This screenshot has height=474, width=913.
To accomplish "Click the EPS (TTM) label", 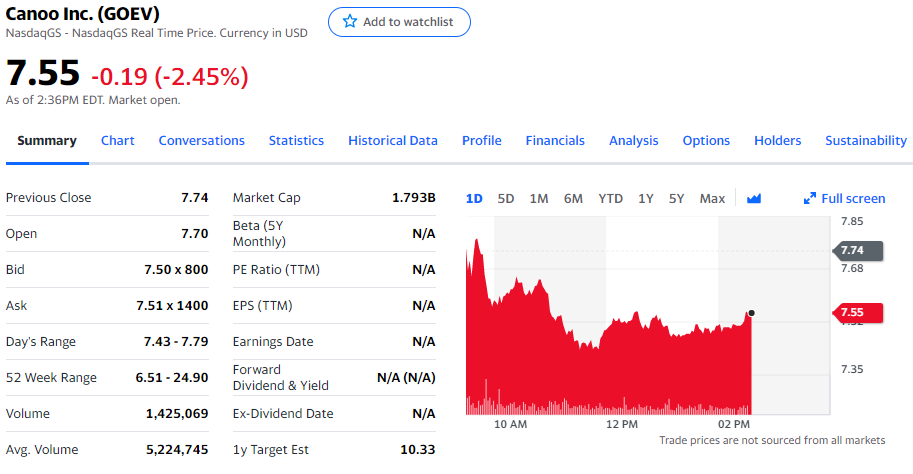I will [x=263, y=306].
